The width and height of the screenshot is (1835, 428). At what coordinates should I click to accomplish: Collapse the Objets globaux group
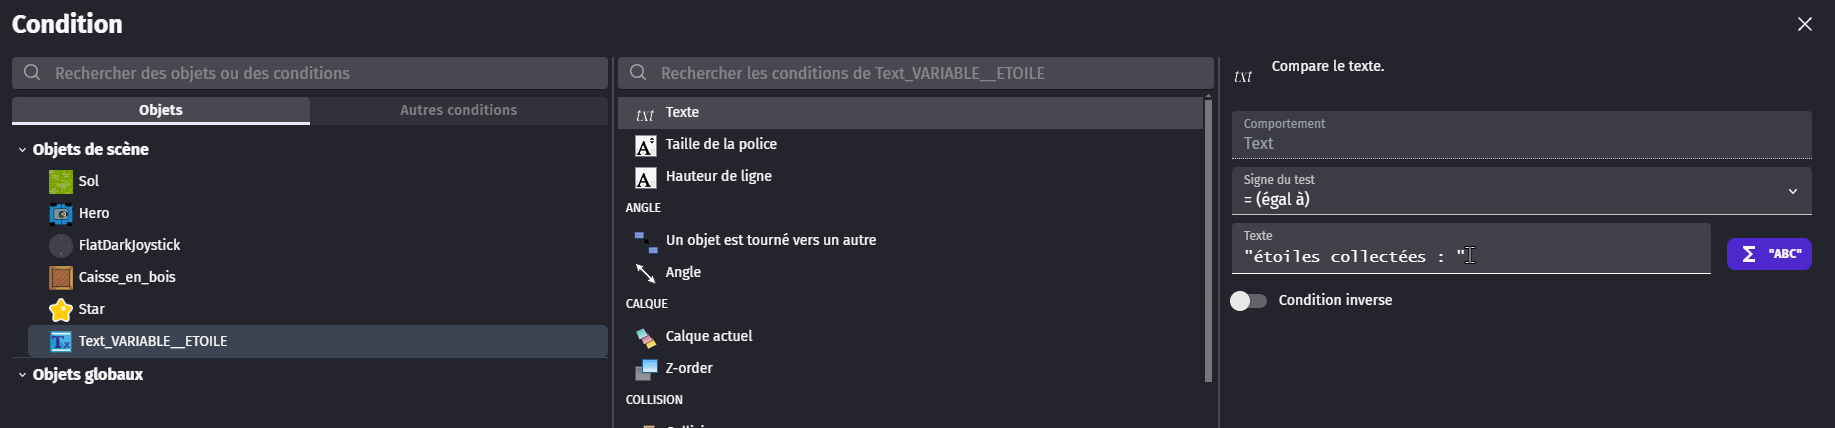point(22,375)
